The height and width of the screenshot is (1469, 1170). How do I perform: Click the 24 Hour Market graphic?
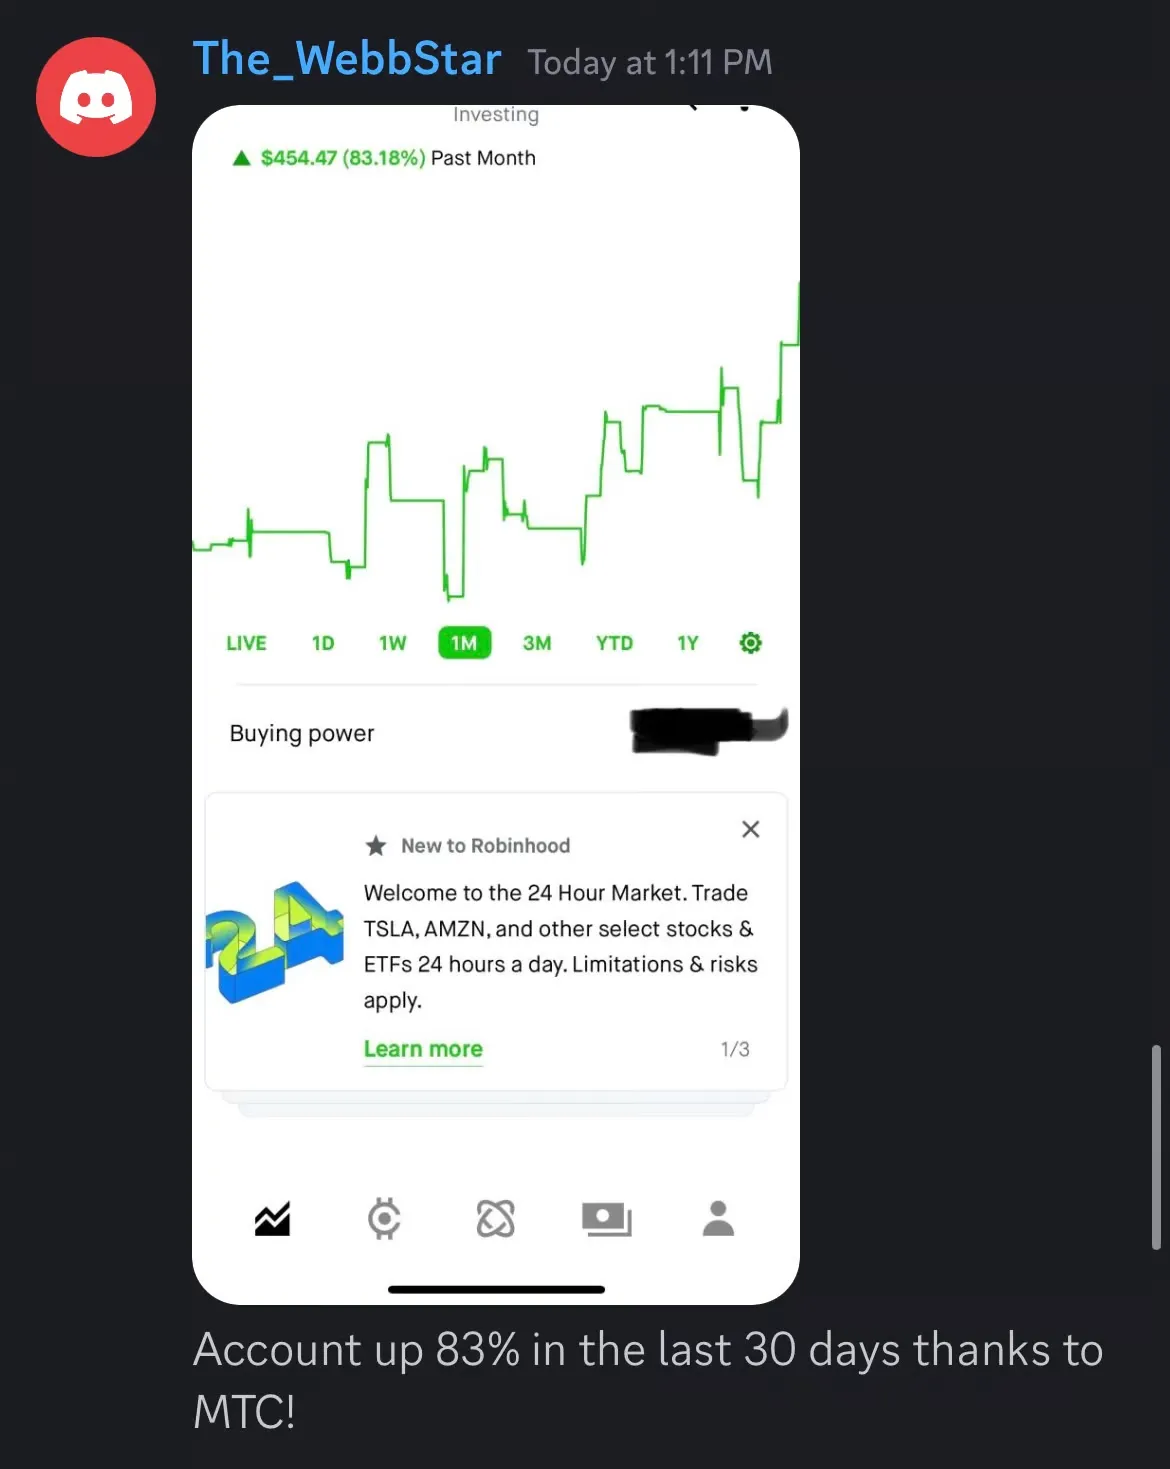[x=274, y=941]
